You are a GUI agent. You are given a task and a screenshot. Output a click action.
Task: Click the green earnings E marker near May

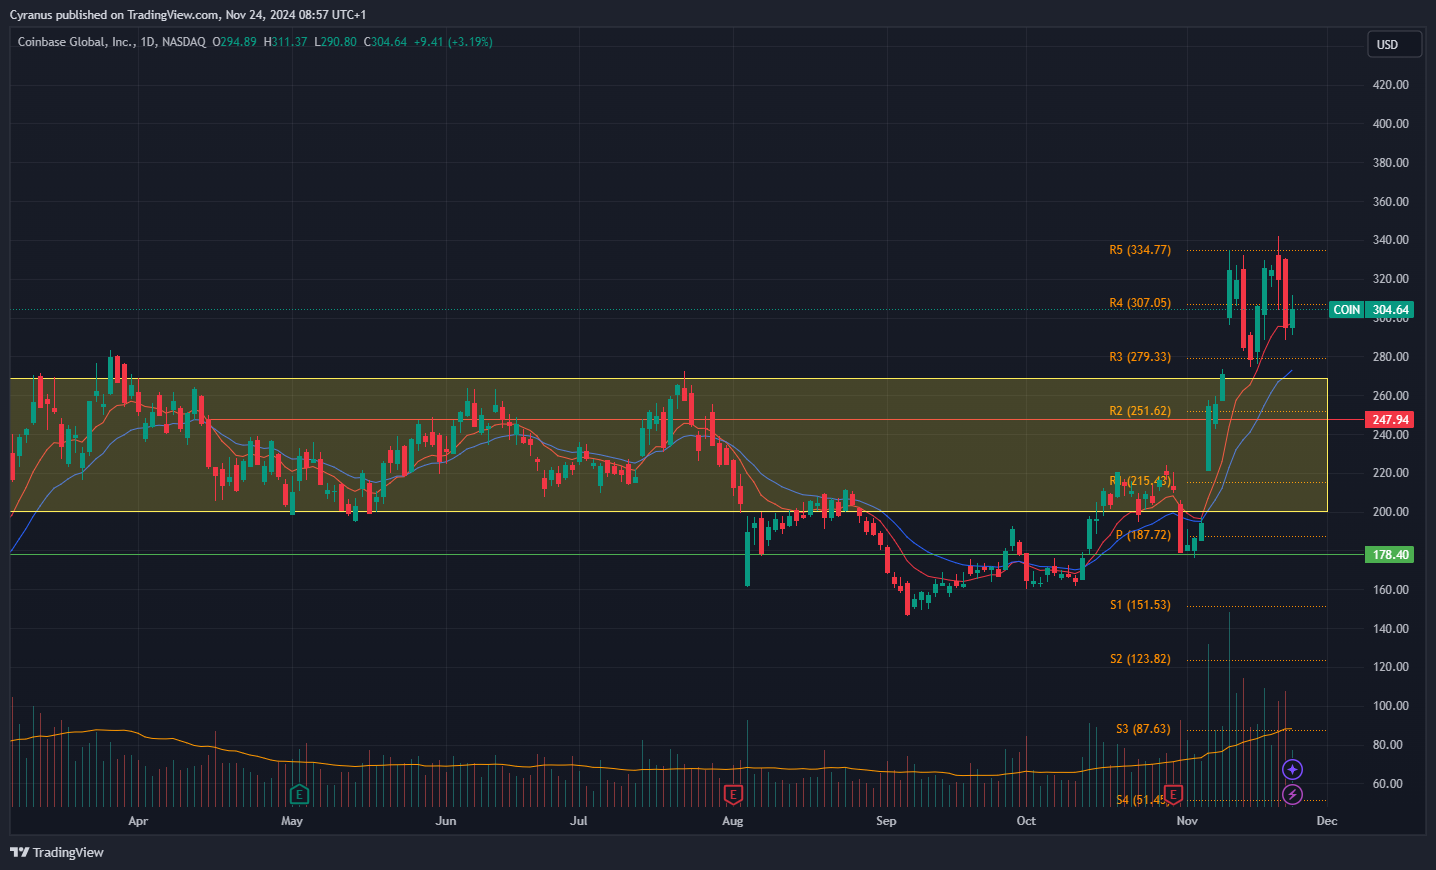(299, 795)
